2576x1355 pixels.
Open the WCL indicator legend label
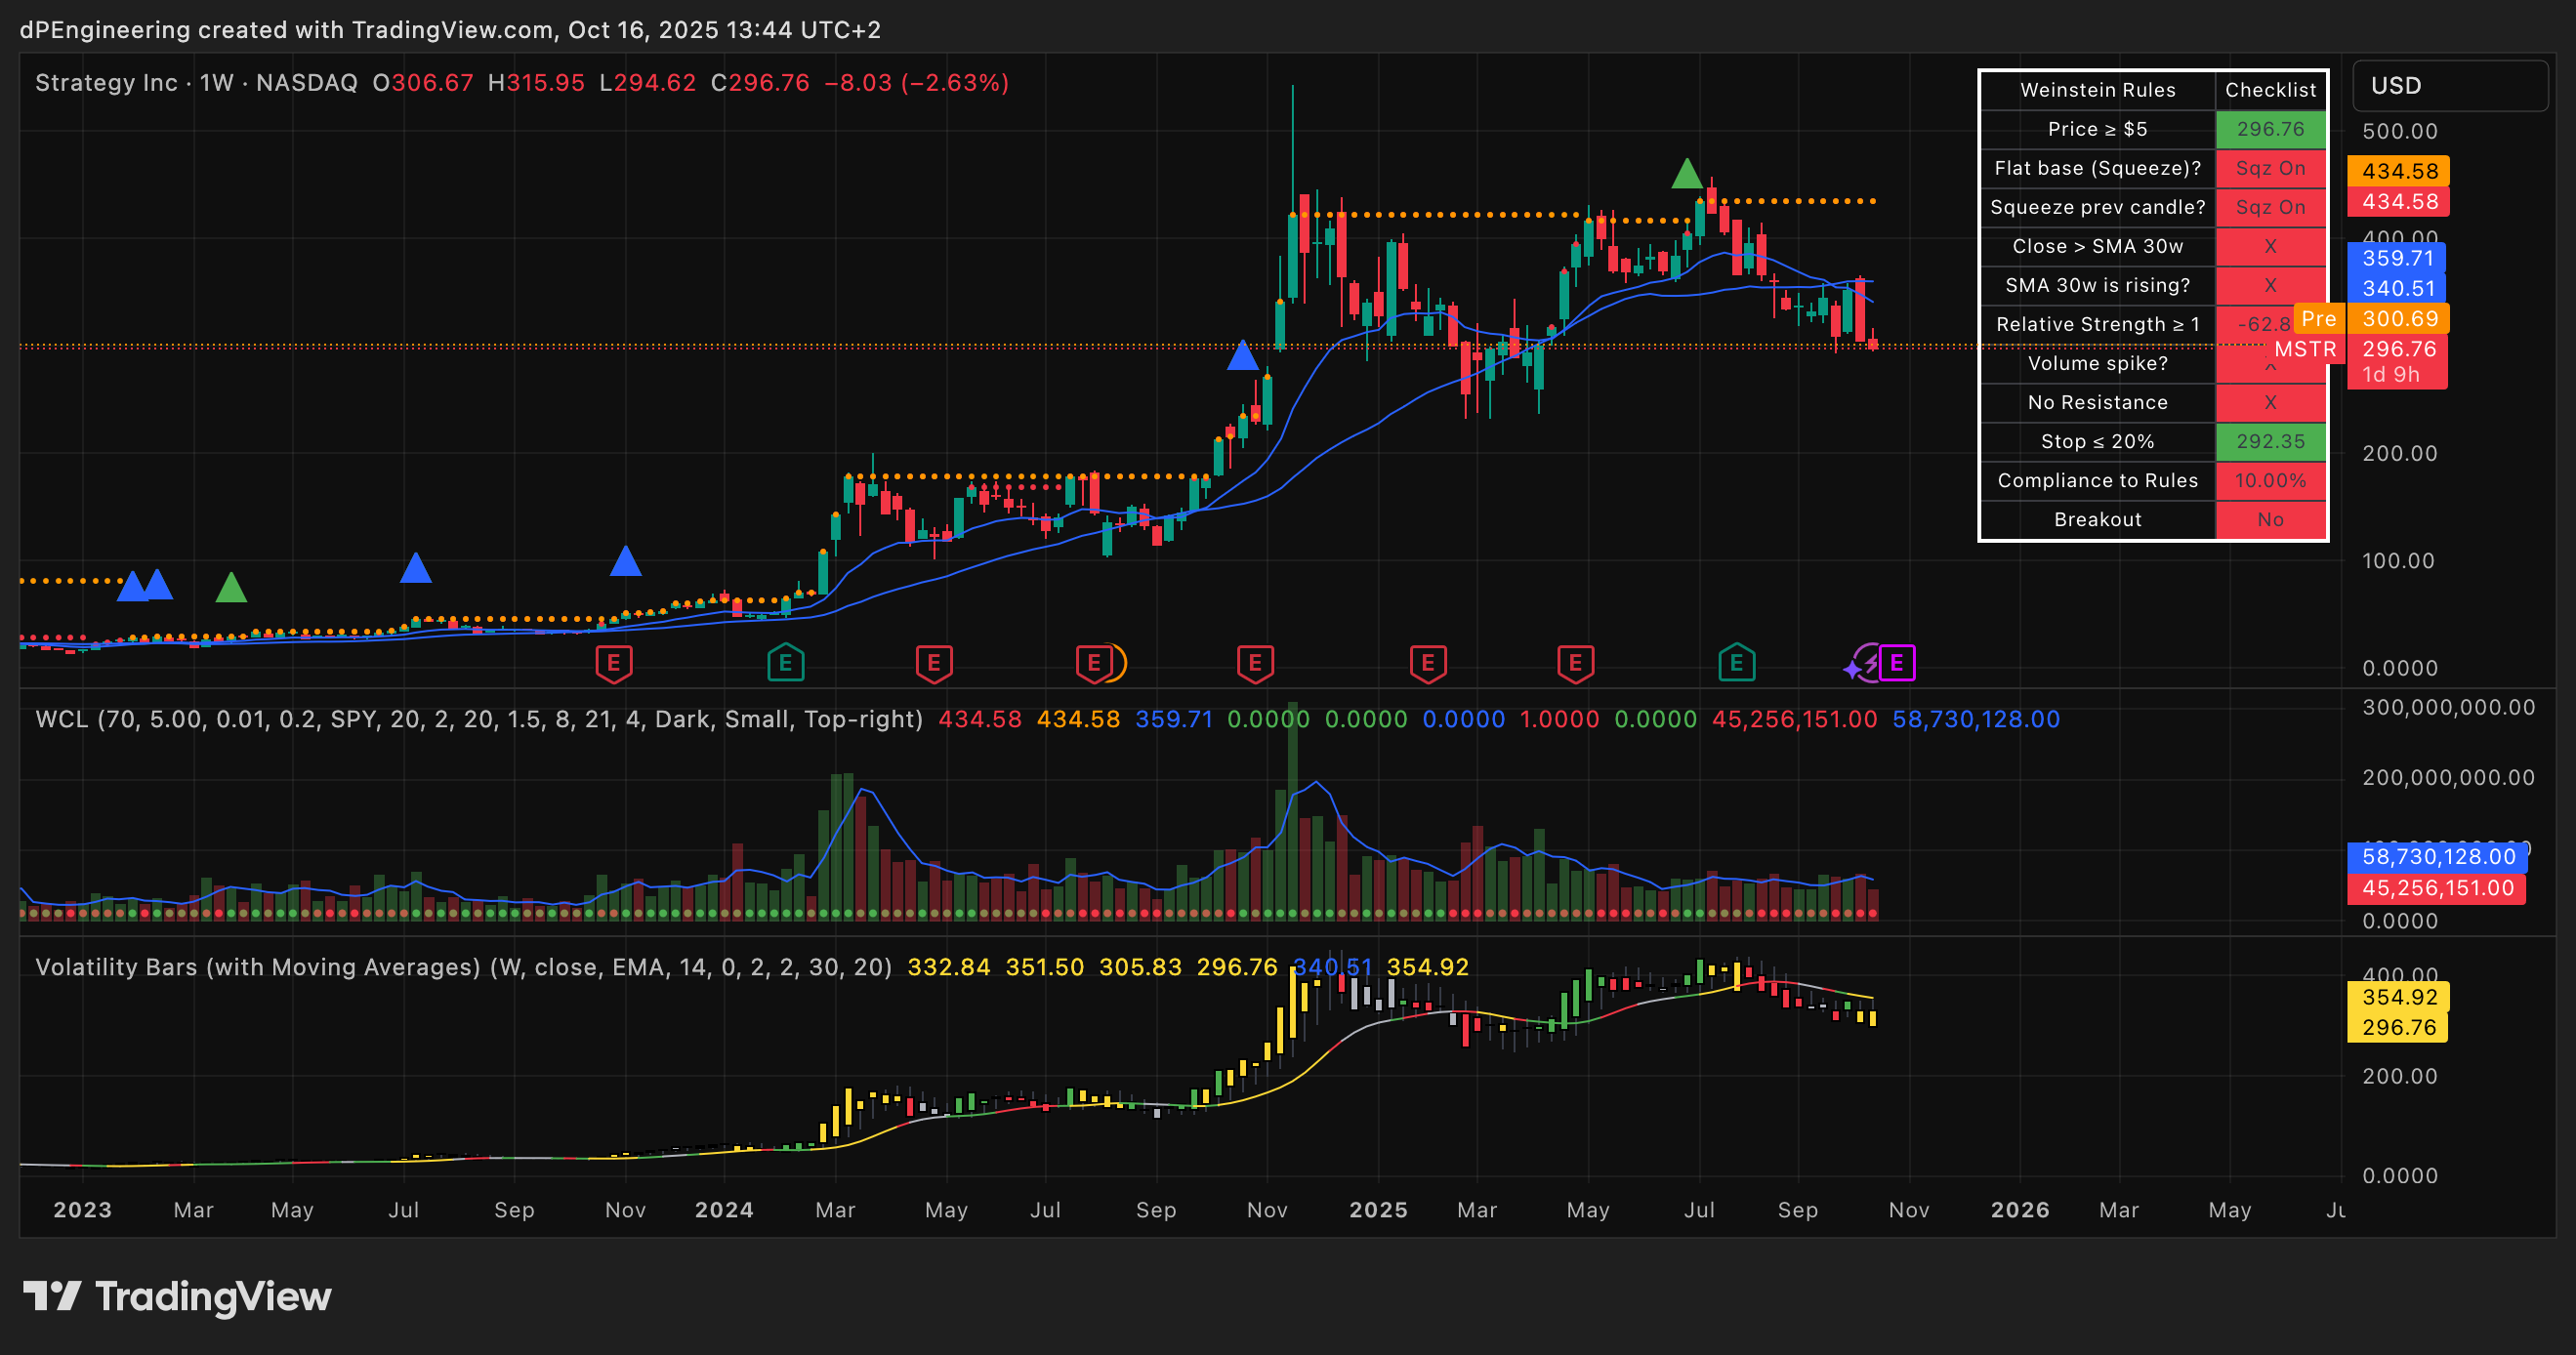tap(479, 719)
